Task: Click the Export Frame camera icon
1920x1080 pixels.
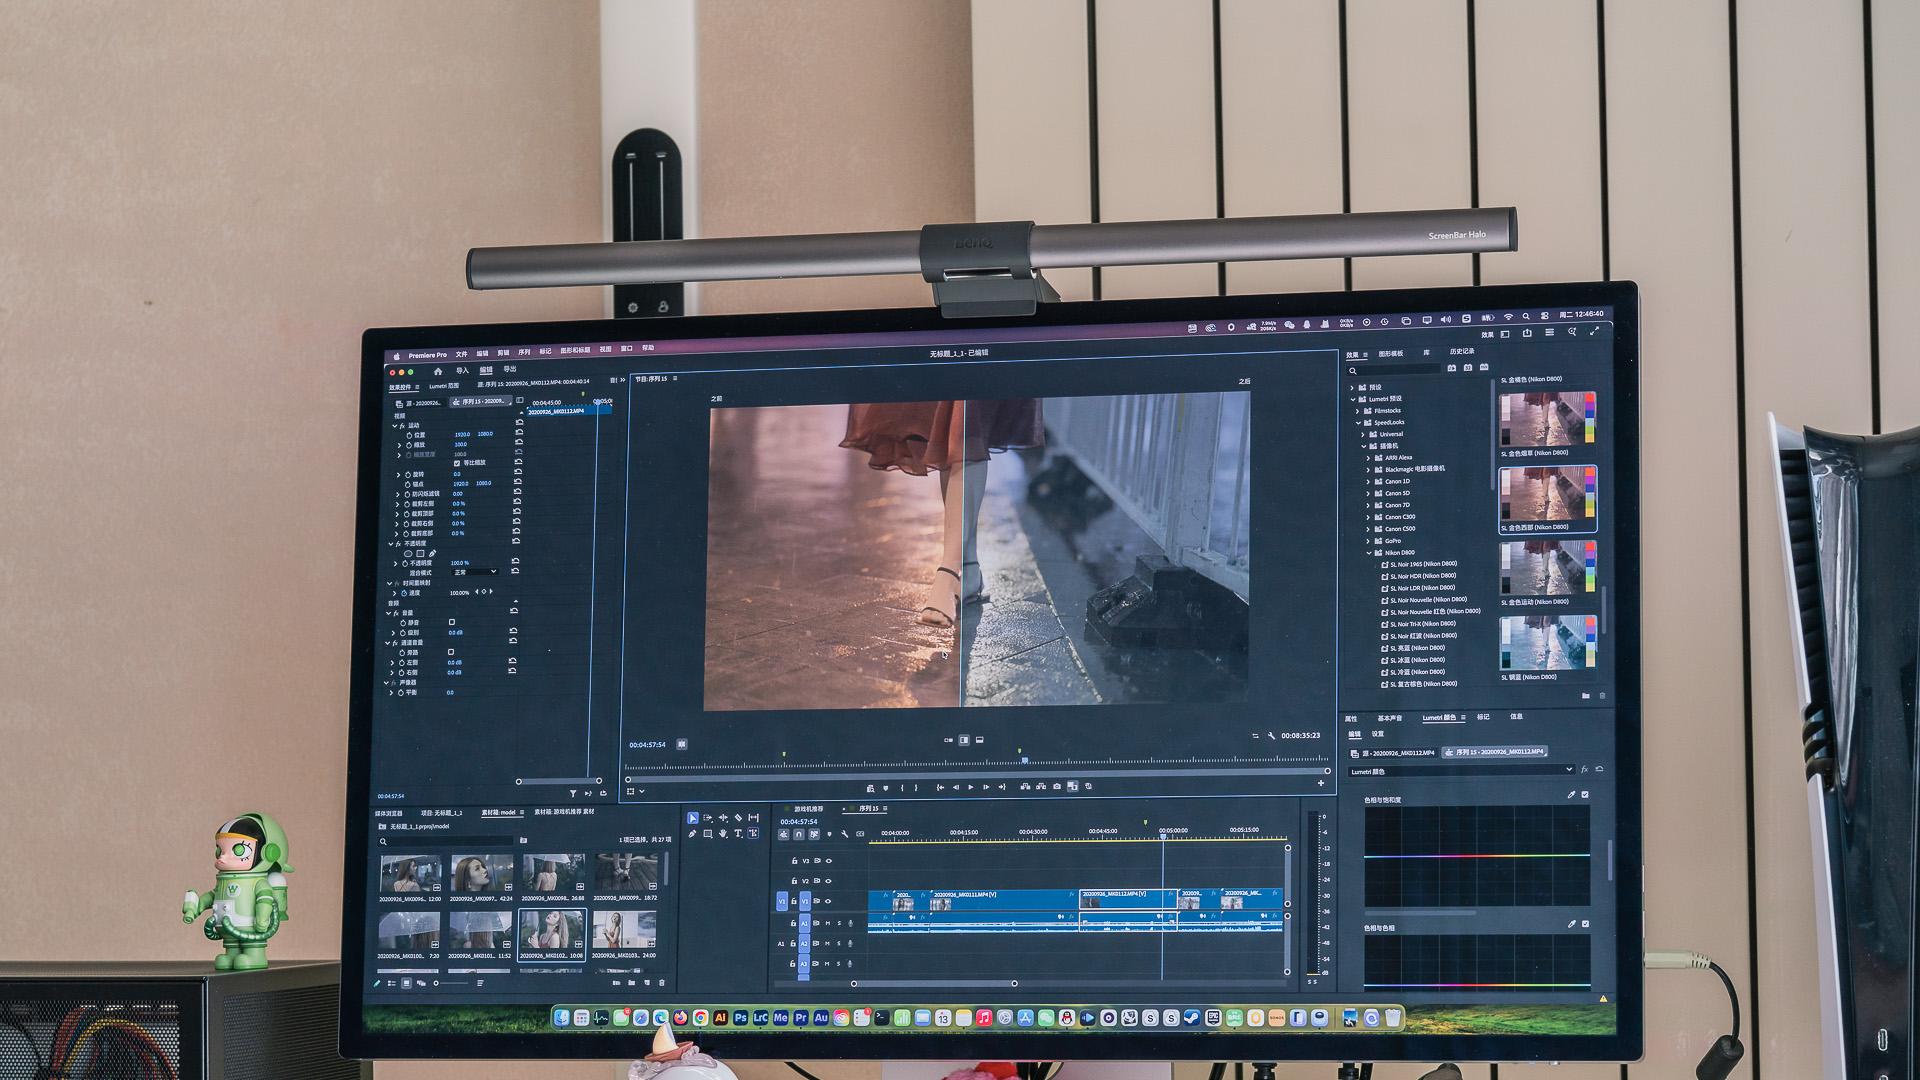Action: point(1056,787)
